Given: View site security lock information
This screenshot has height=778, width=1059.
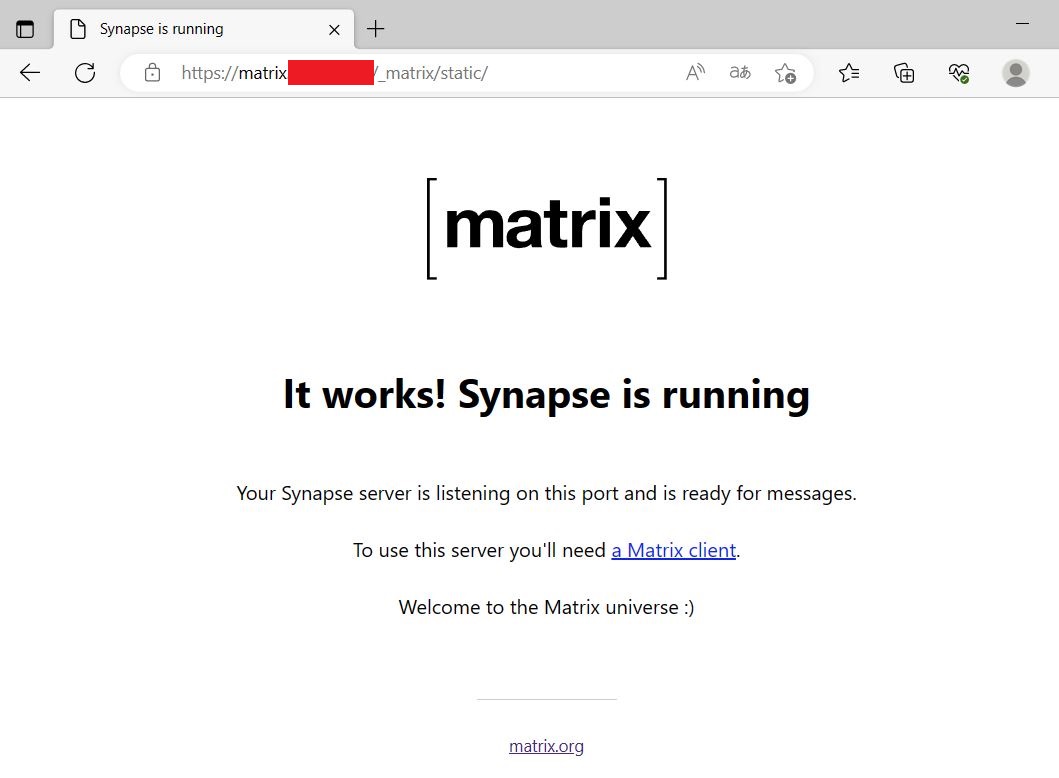Looking at the screenshot, I should pos(153,72).
